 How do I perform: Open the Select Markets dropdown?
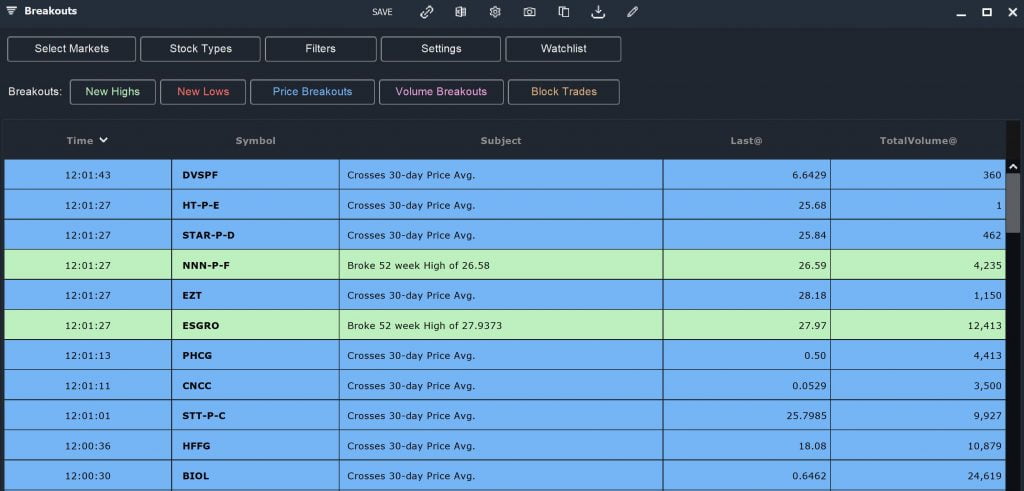(71, 49)
